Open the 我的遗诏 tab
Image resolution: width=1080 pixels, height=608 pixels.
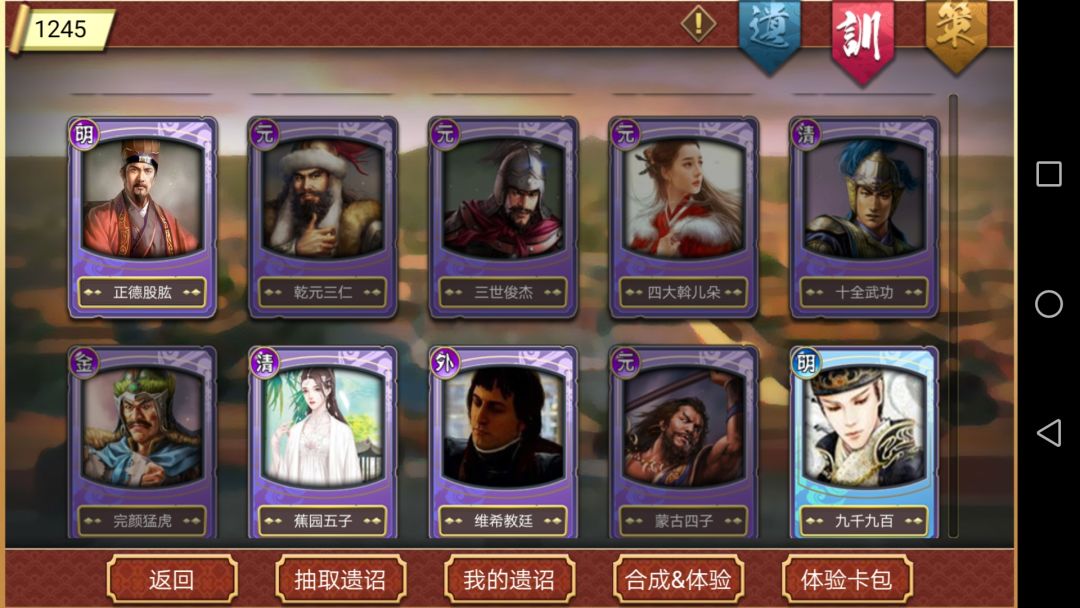(x=510, y=579)
